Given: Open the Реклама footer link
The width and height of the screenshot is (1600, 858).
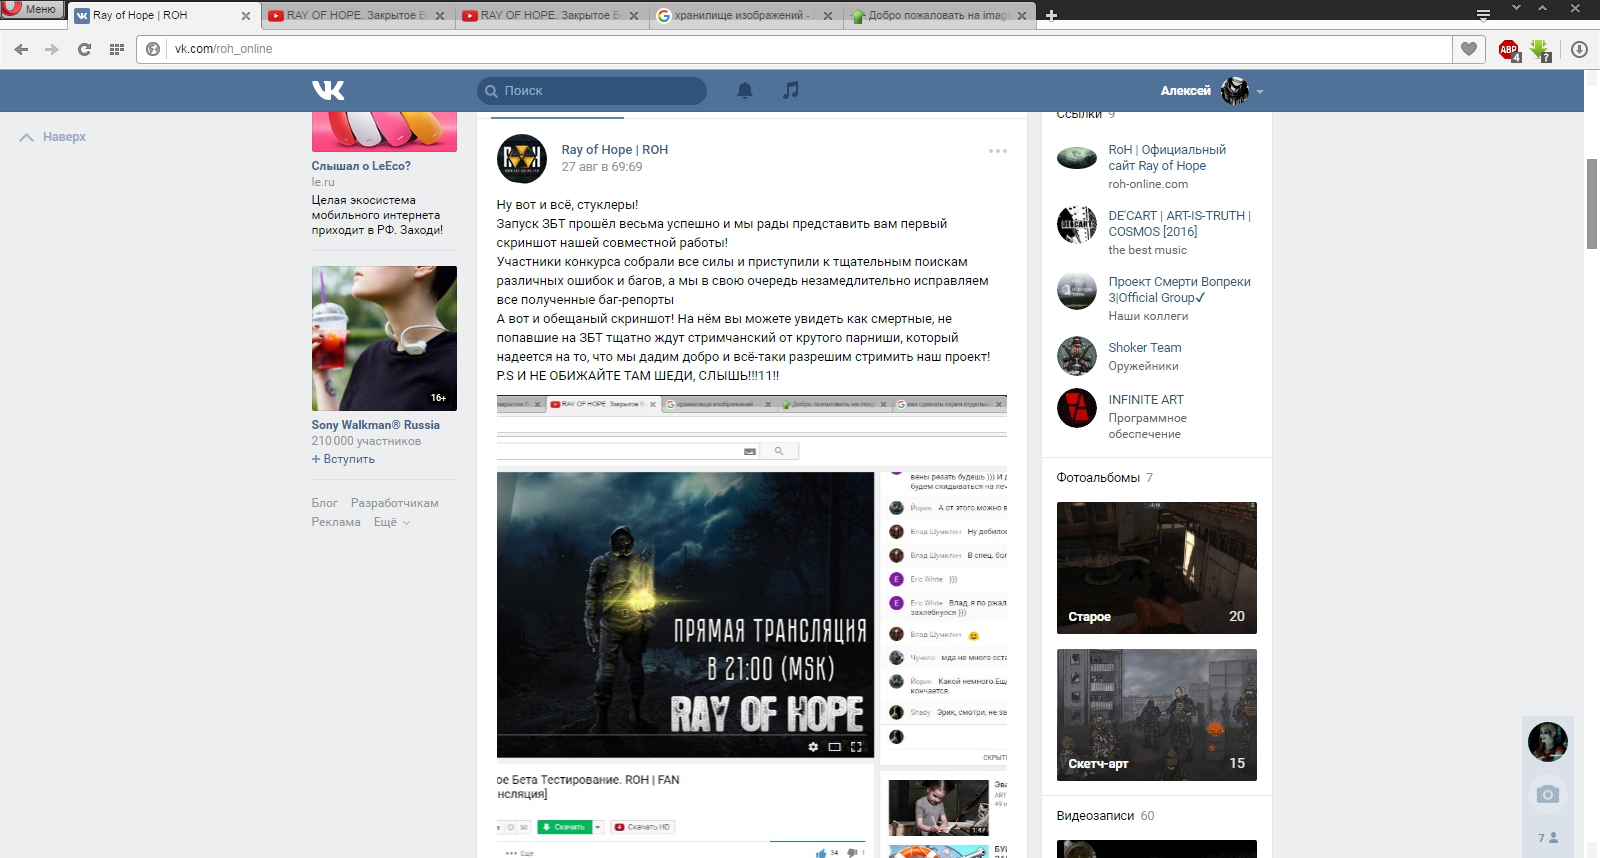Looking at the screenshot, I should pos(336,522).
